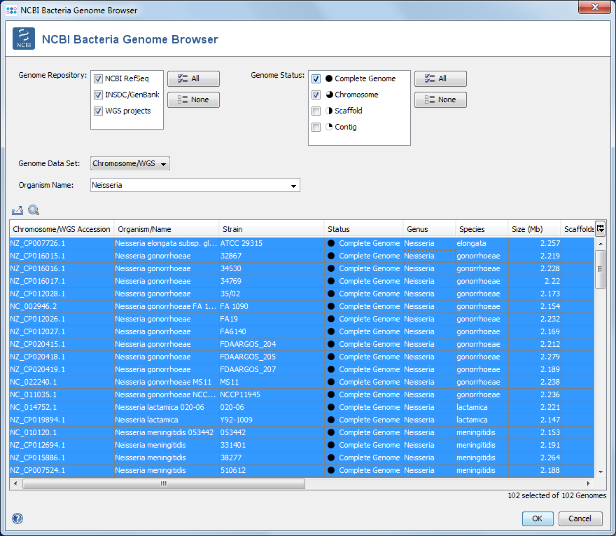Close the NCBI Bacteria Genome Browser window
Image resolution: width=616 pixels, height=536 pixels.
tap(595, 7)
